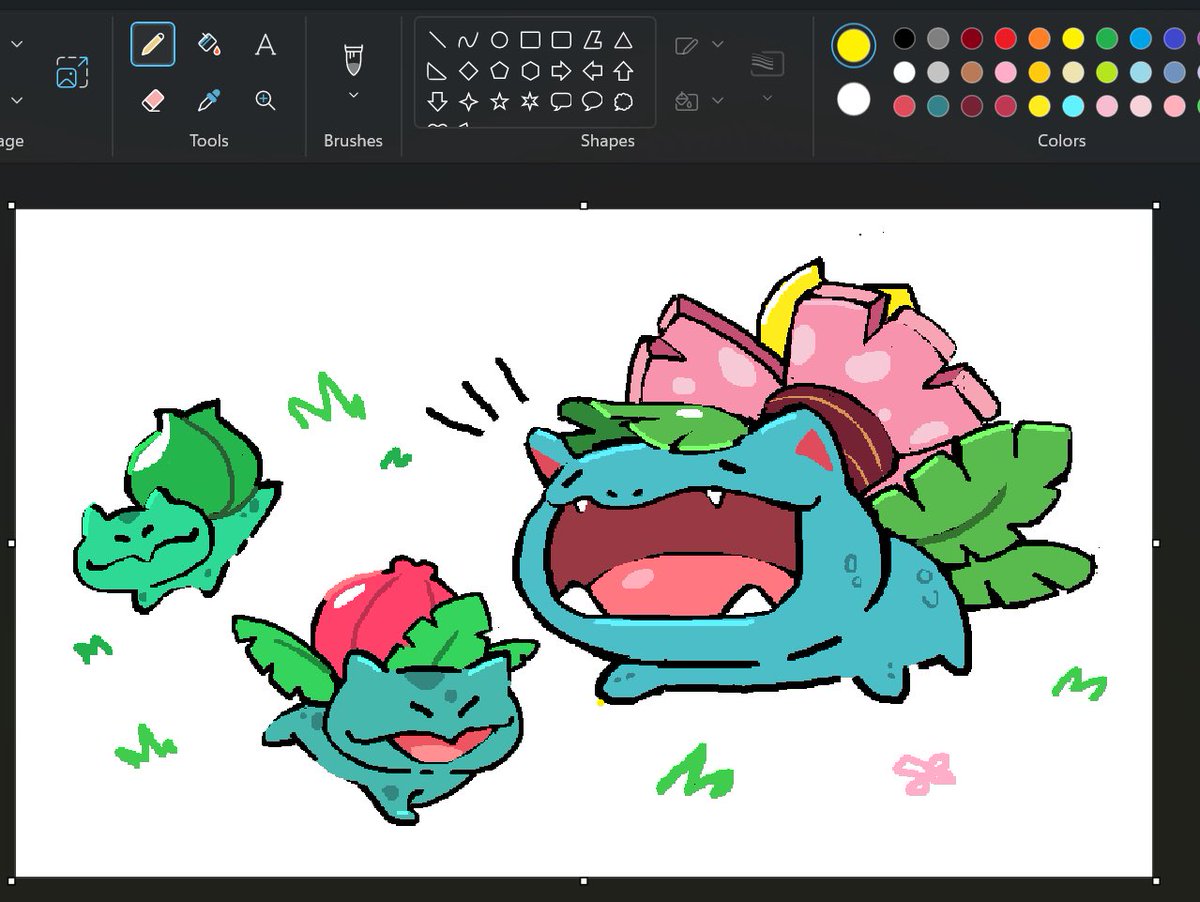
Task: Select the Cloud callout shape
Action: (623, 101)
